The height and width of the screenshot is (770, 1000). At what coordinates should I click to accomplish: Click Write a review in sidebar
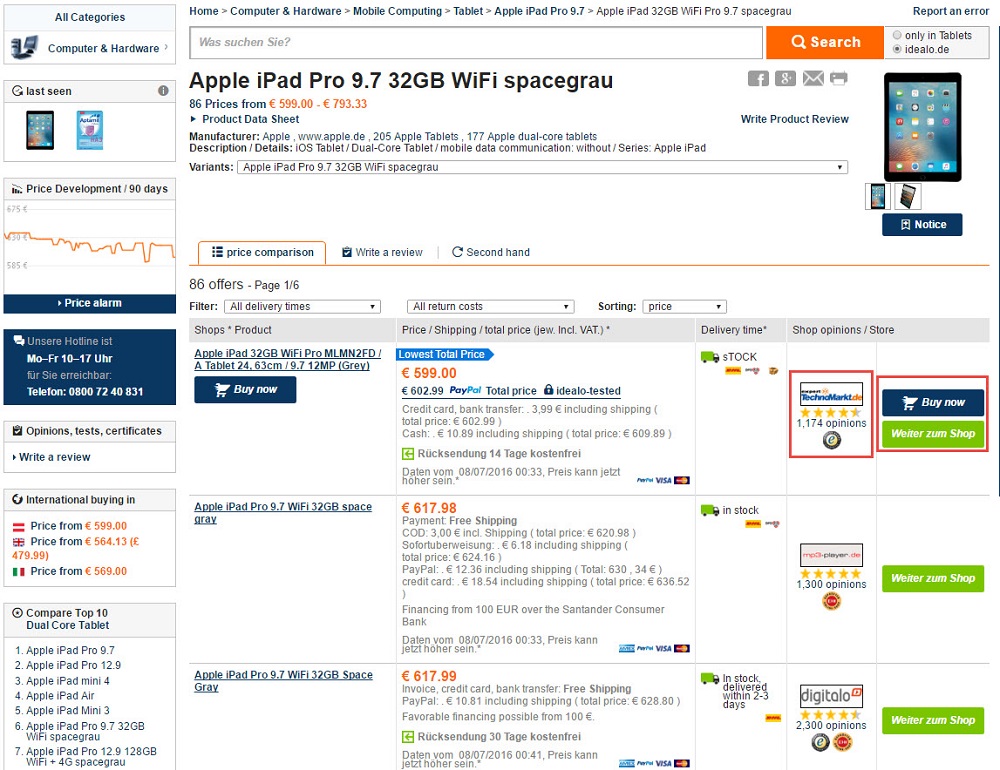coord(54,457)
